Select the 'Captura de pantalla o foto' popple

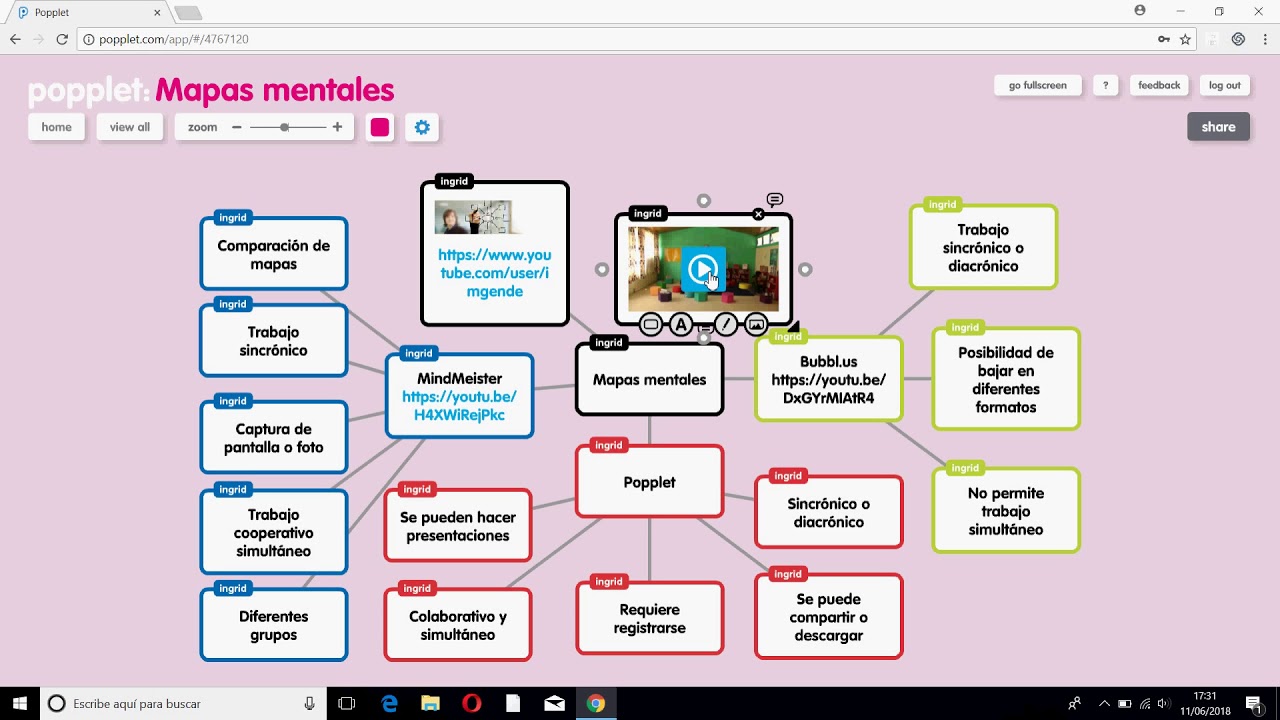273,438
